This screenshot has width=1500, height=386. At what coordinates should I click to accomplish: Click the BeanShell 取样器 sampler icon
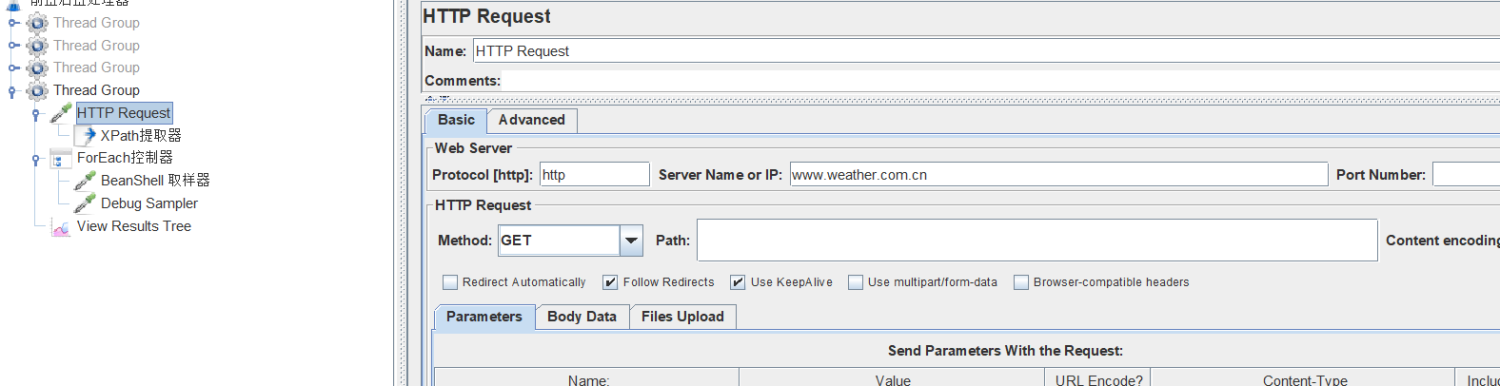pos(86,180)
